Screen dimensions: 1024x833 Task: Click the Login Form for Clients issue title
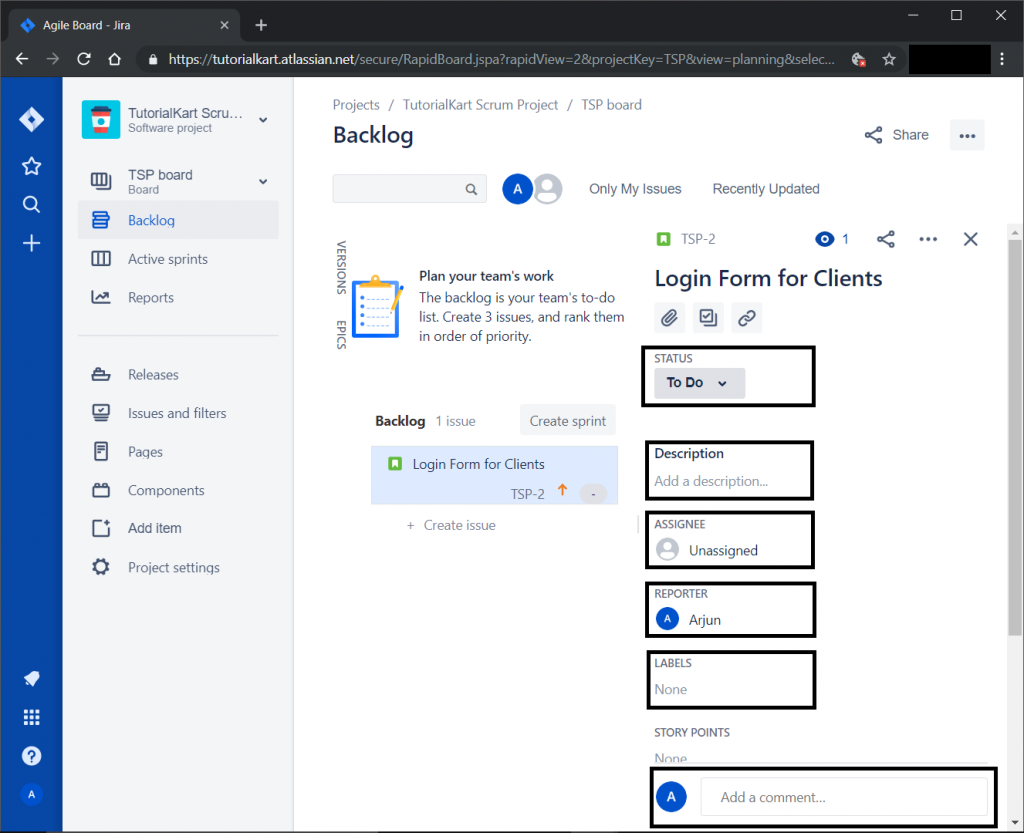768,279
